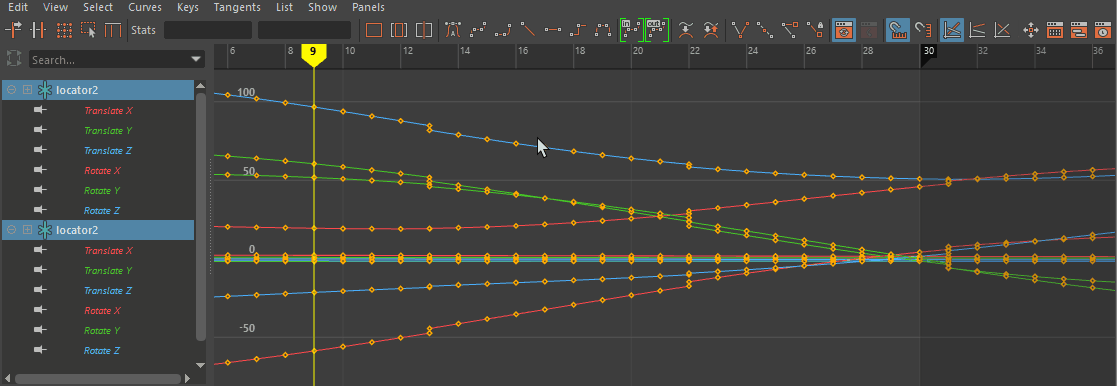This screenshot has width=1117, height=386.
Task: Toggle Auto Load Graph Editor
Action: point(844,30)
